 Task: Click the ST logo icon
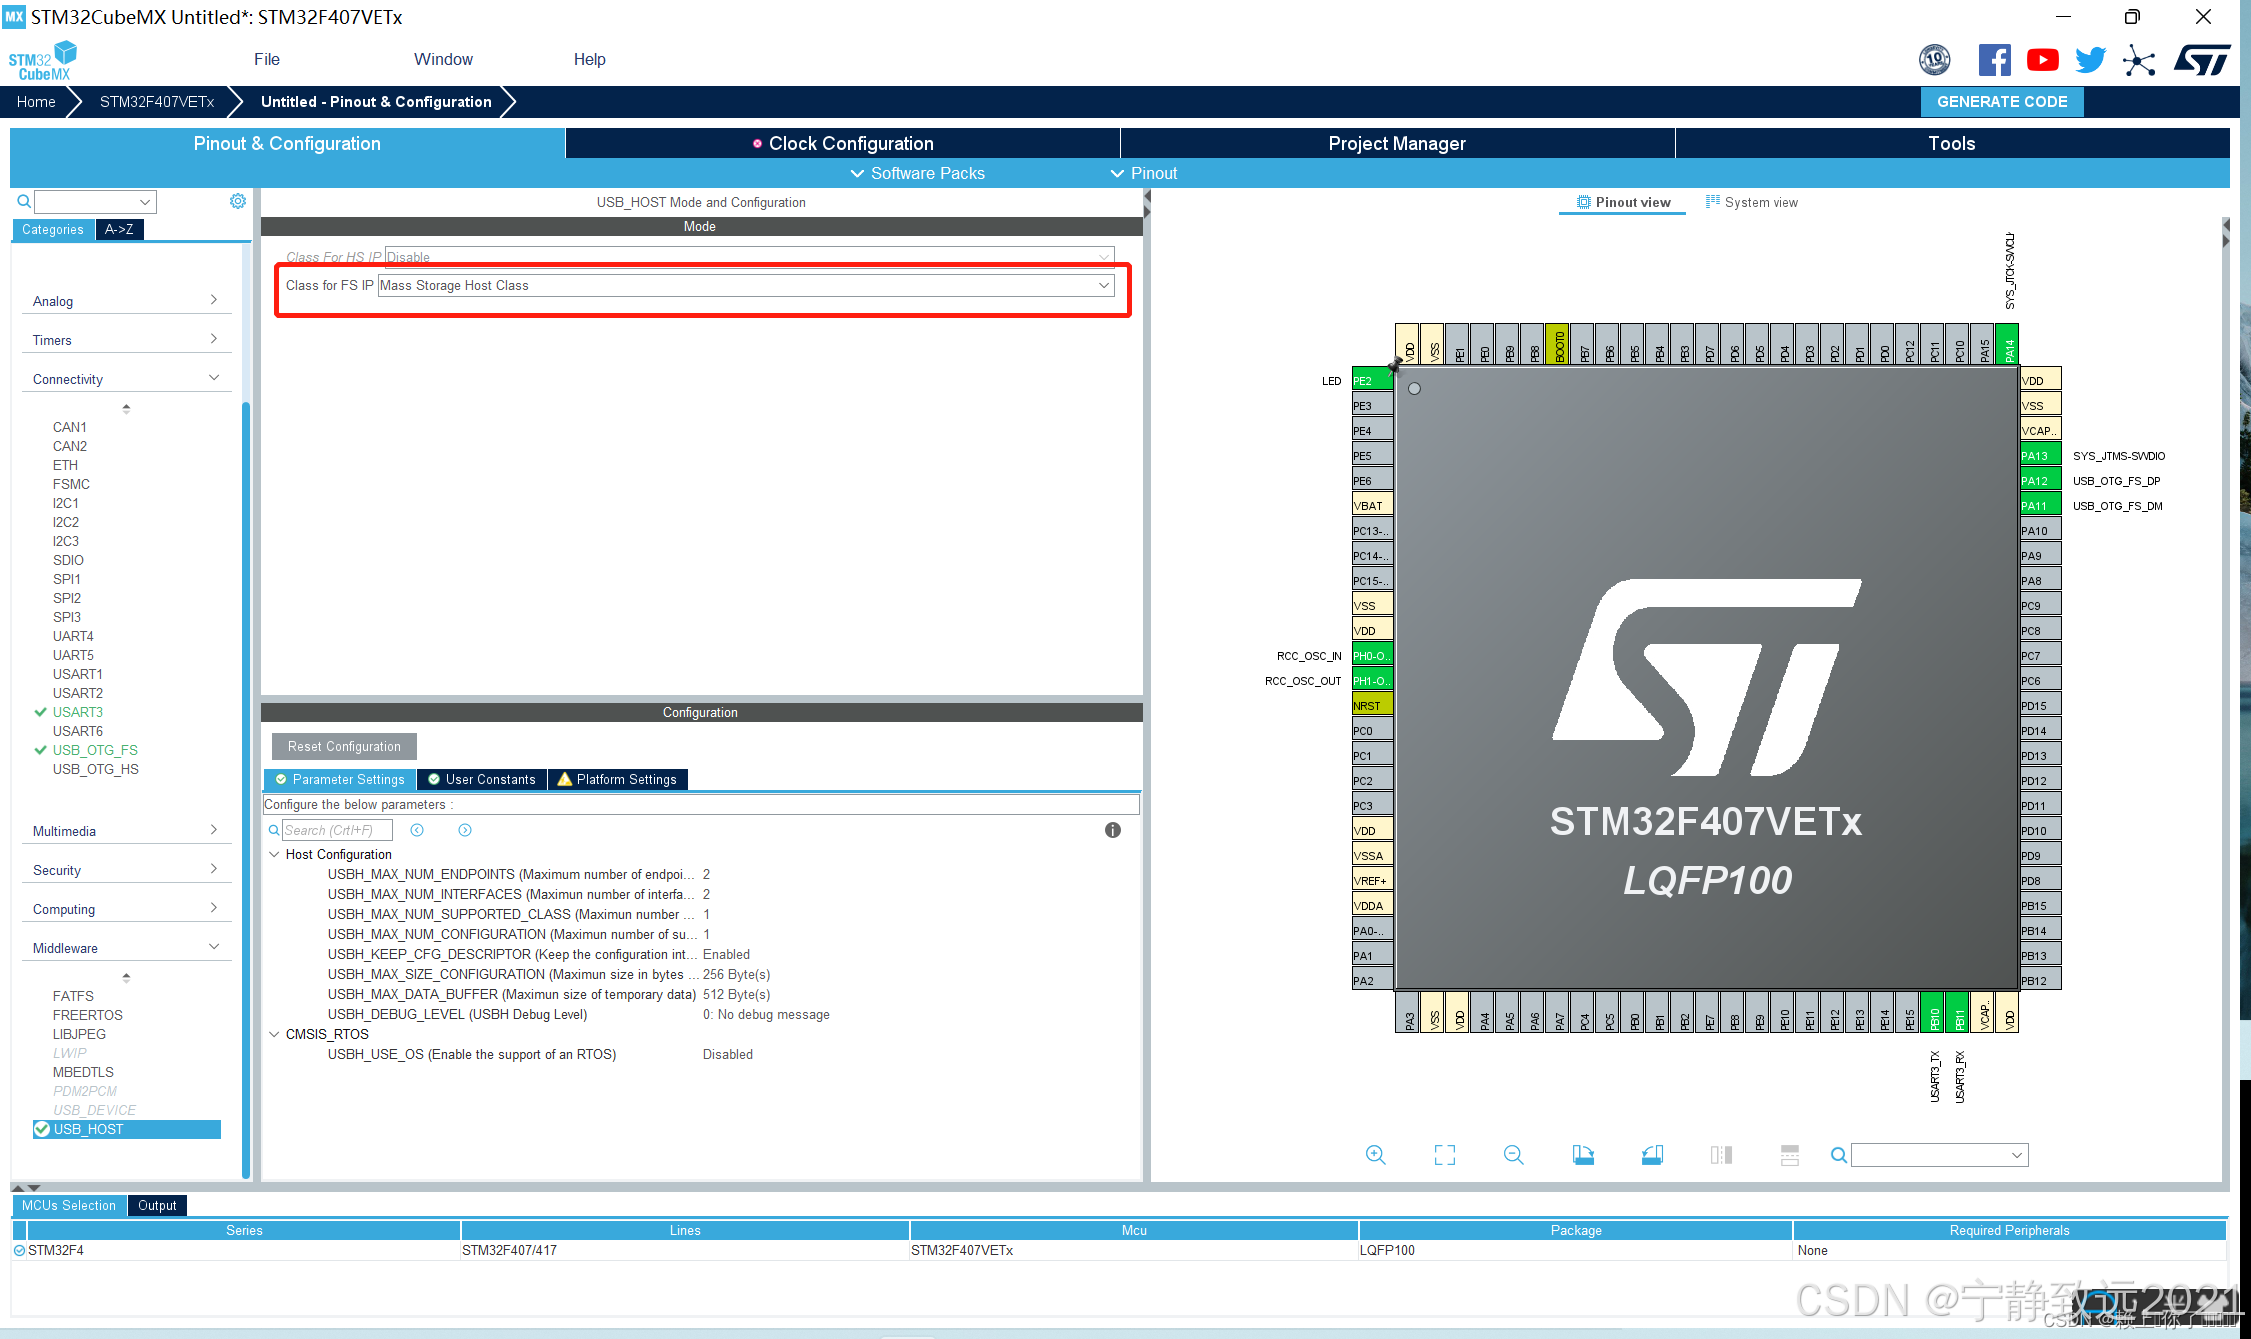[2202, 60]
